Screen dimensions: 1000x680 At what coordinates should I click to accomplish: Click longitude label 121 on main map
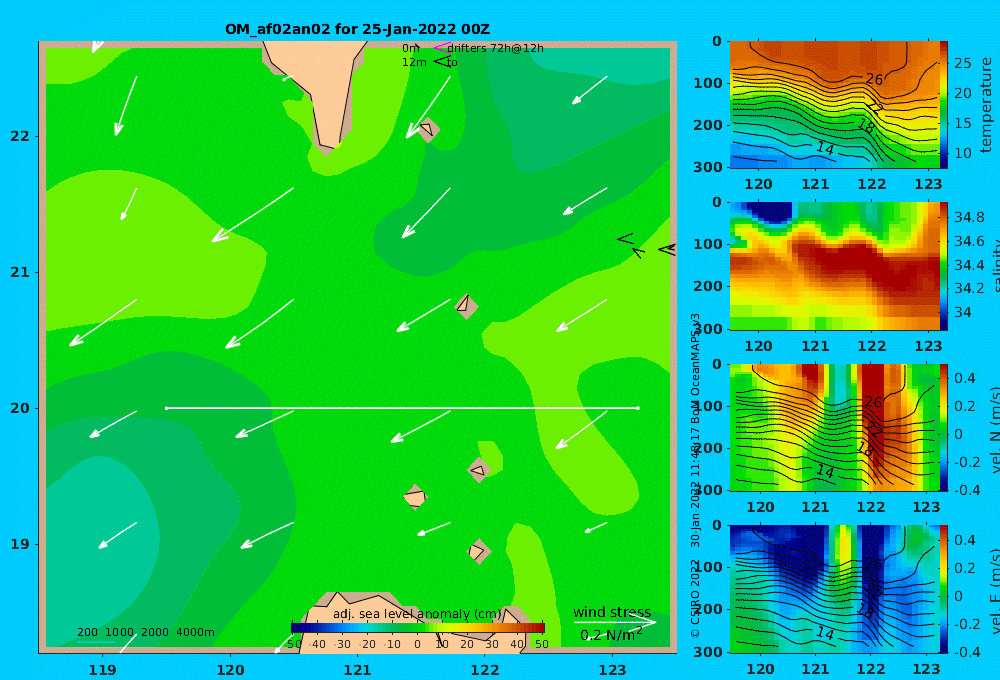click(x=357, y=670)
